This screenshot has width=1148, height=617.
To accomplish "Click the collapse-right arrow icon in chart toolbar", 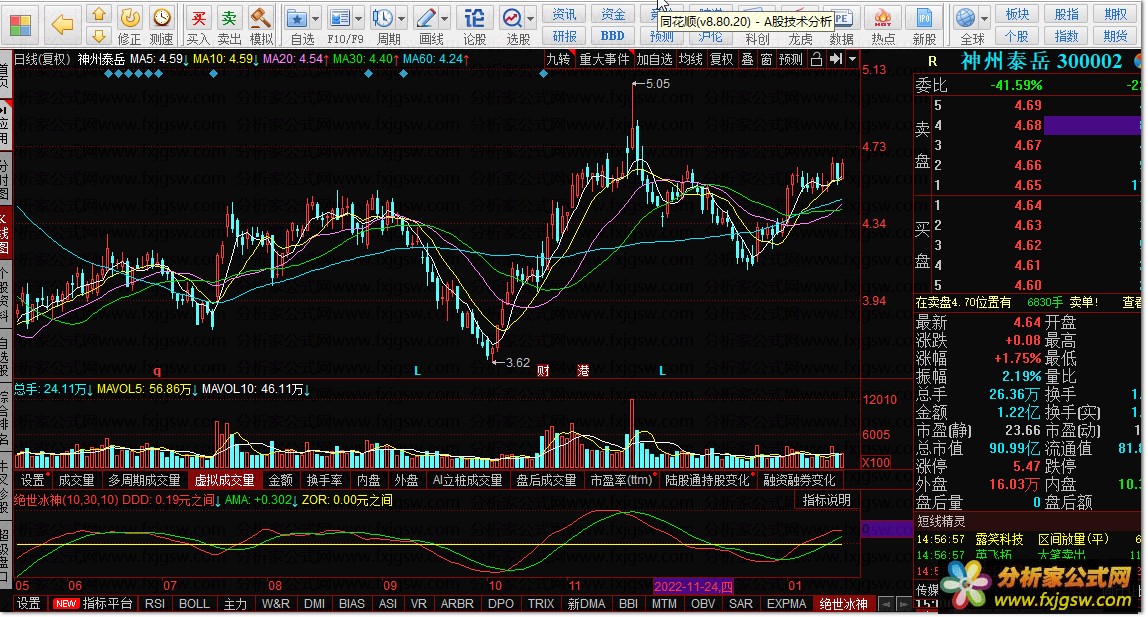I will 835,59.
